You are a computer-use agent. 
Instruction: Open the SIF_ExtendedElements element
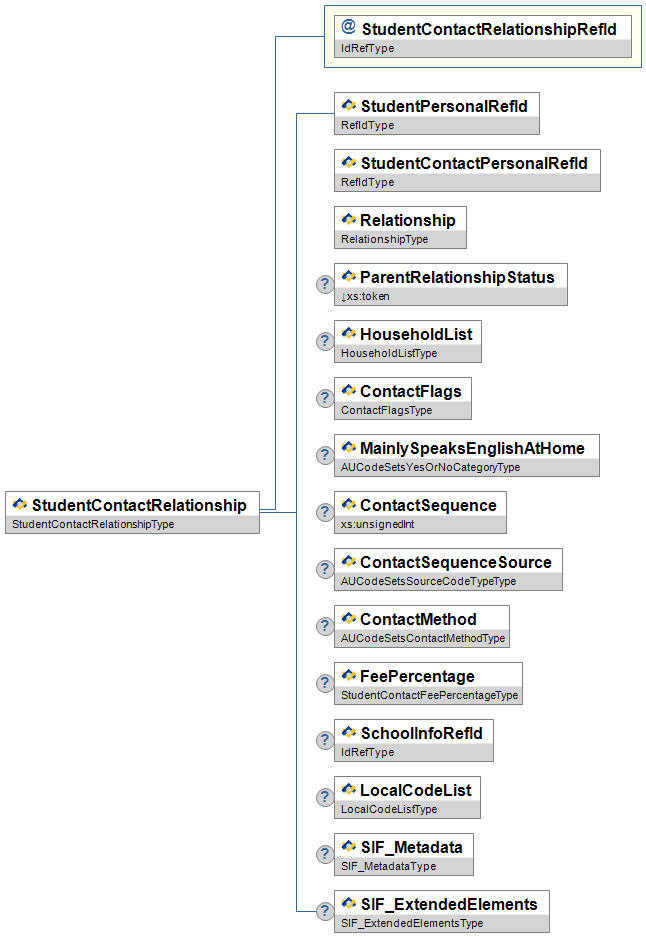click(448, 904)
